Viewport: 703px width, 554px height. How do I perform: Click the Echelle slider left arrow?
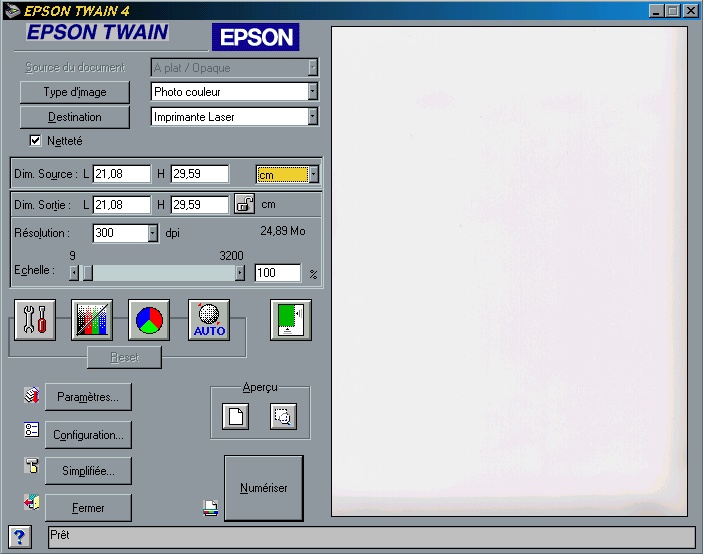(x=74, y=273)
